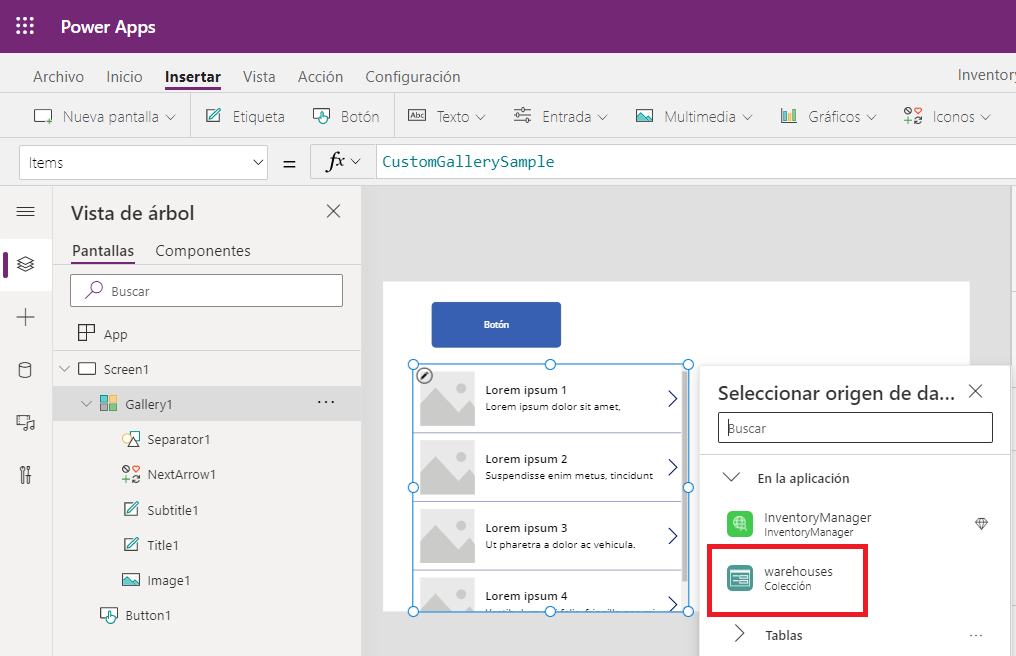Insert a Botón control from ribbon
The width and height of the screenshot is (1016, 656).
[346, 117]
